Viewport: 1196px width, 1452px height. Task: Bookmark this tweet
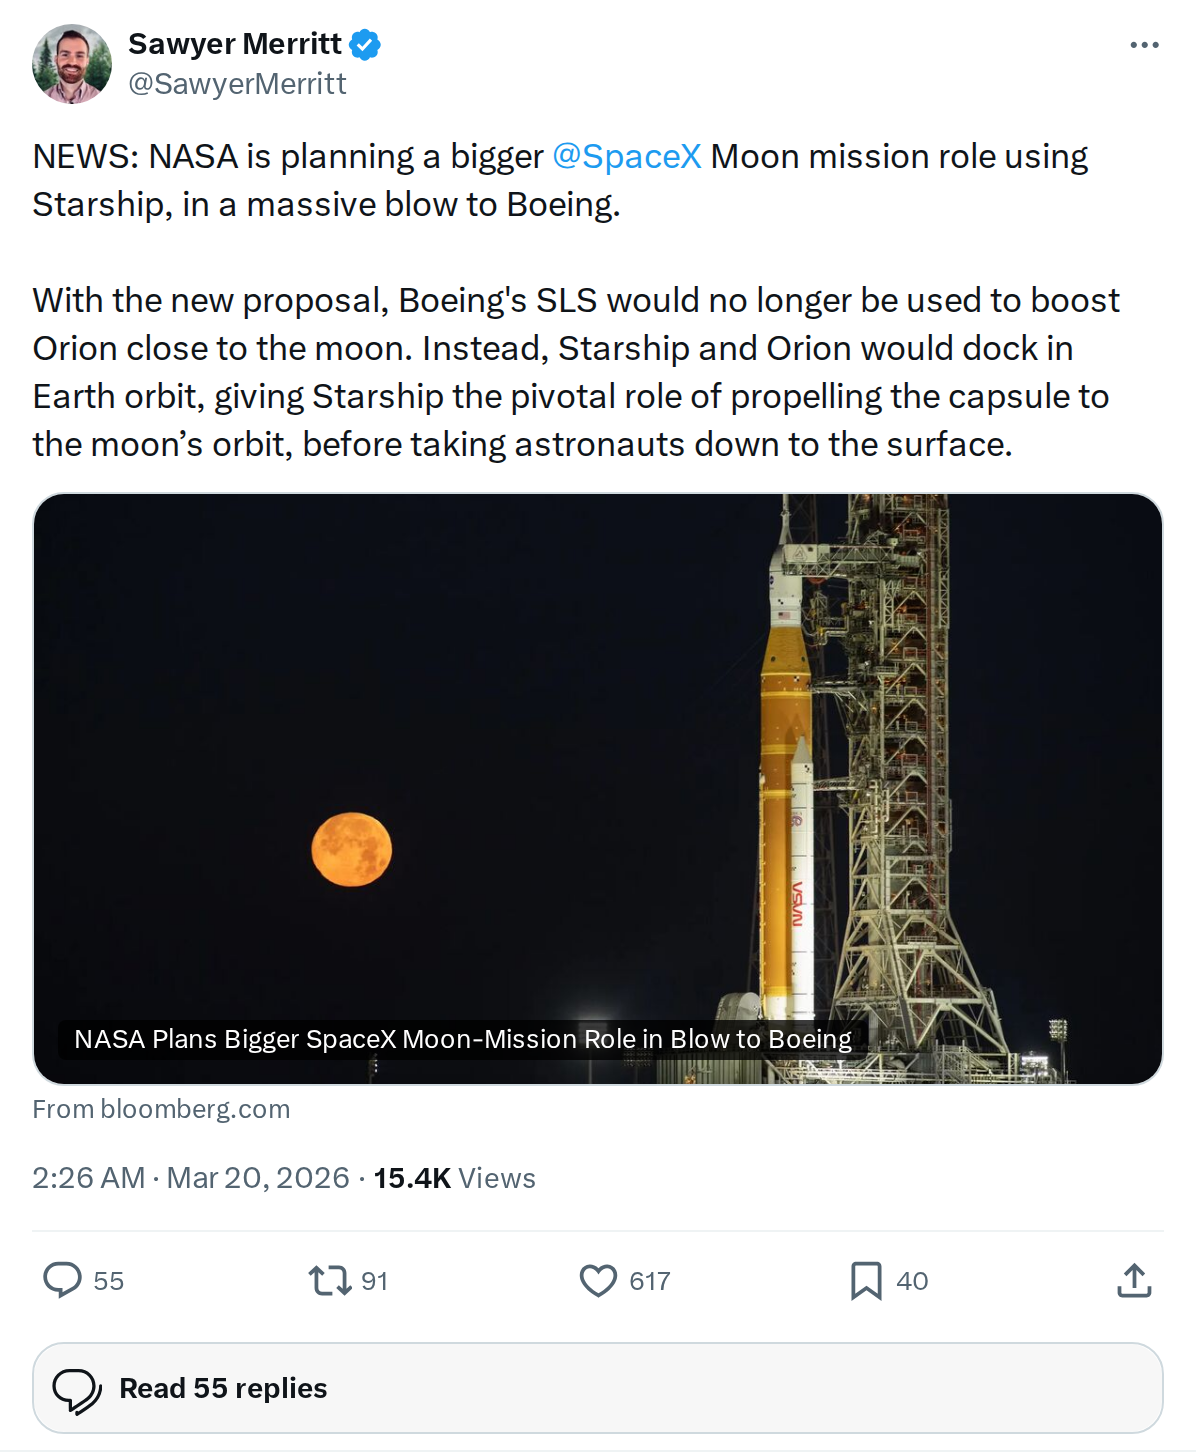[866, 1280]
